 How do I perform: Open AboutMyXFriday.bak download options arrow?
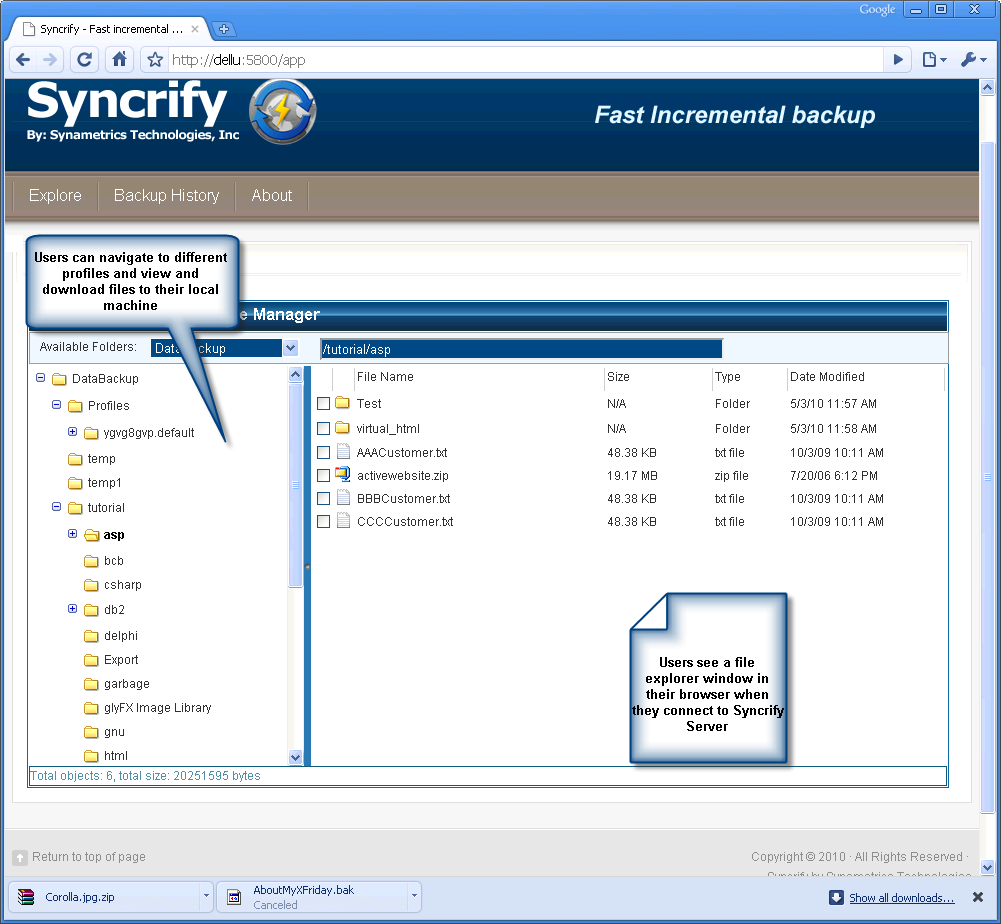click(x=414, y=896)
